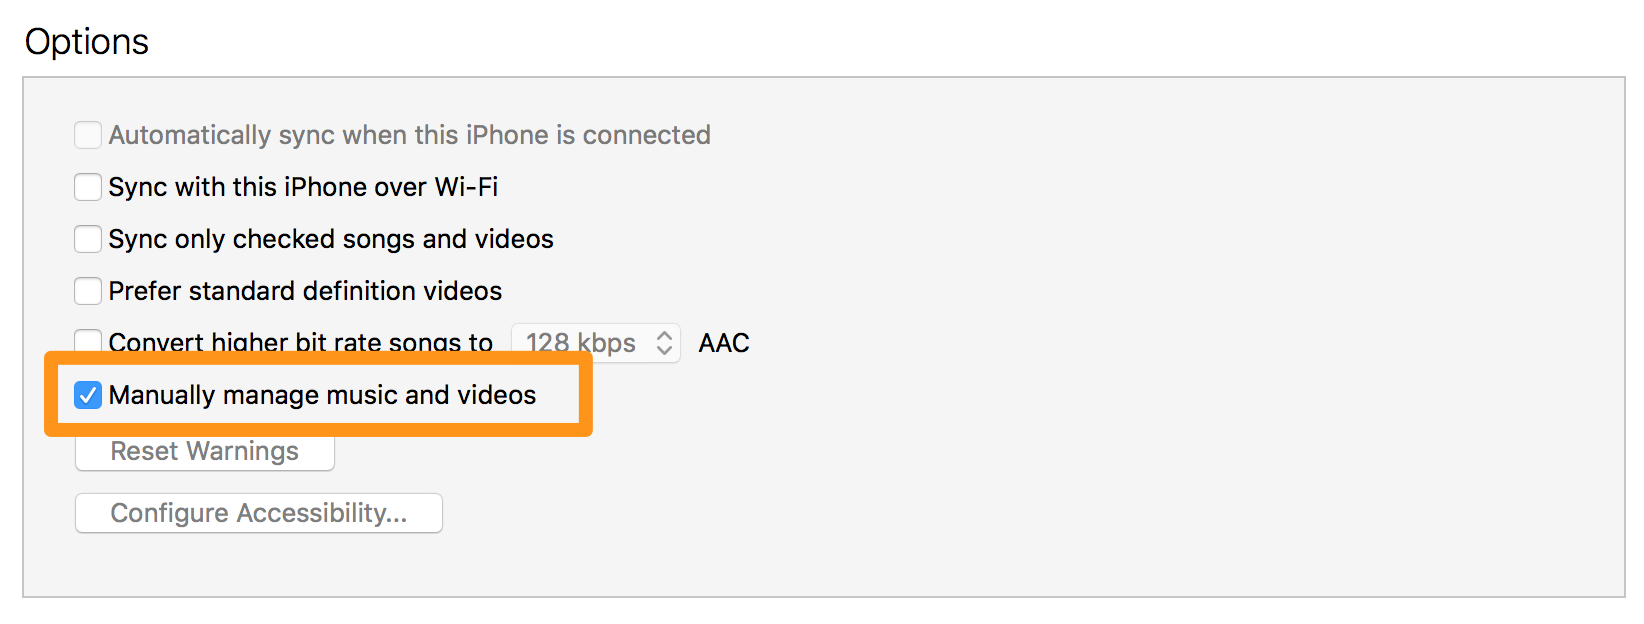
Task: Click the 'Manually manage music and videos' label text
Action: [x=322, y=395]
